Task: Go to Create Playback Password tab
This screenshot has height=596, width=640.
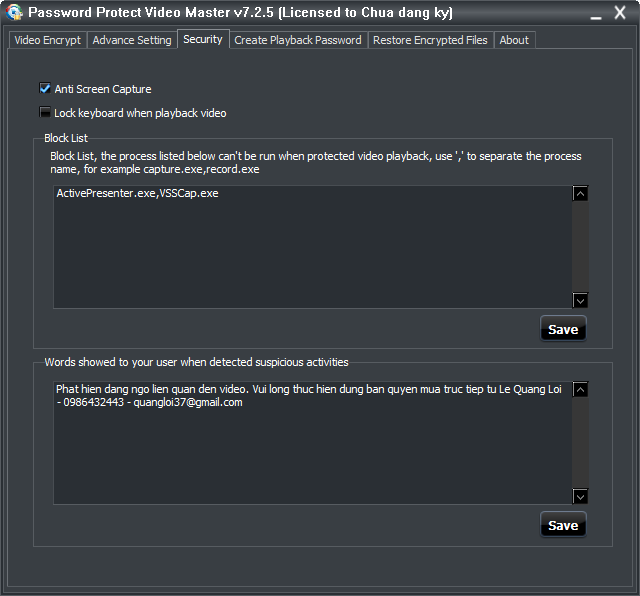Action: pos(298,40)
